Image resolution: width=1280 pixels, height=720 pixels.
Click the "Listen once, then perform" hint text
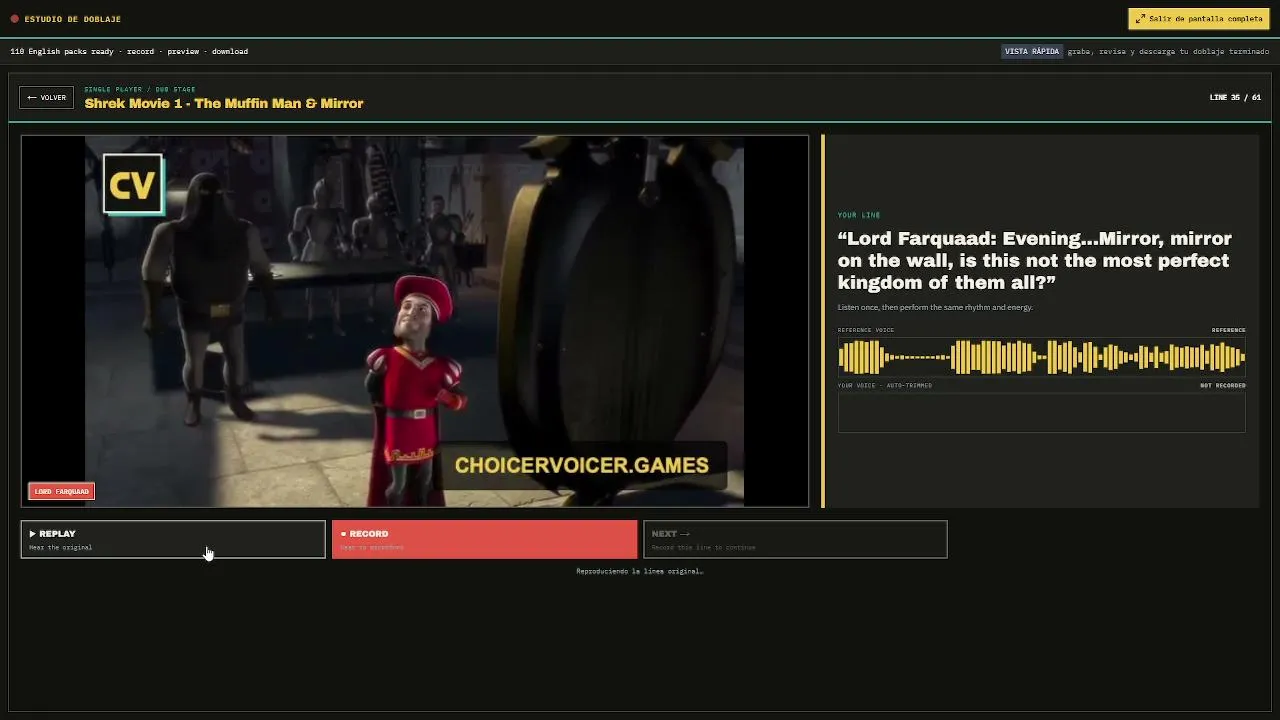(x=935, y=307)
